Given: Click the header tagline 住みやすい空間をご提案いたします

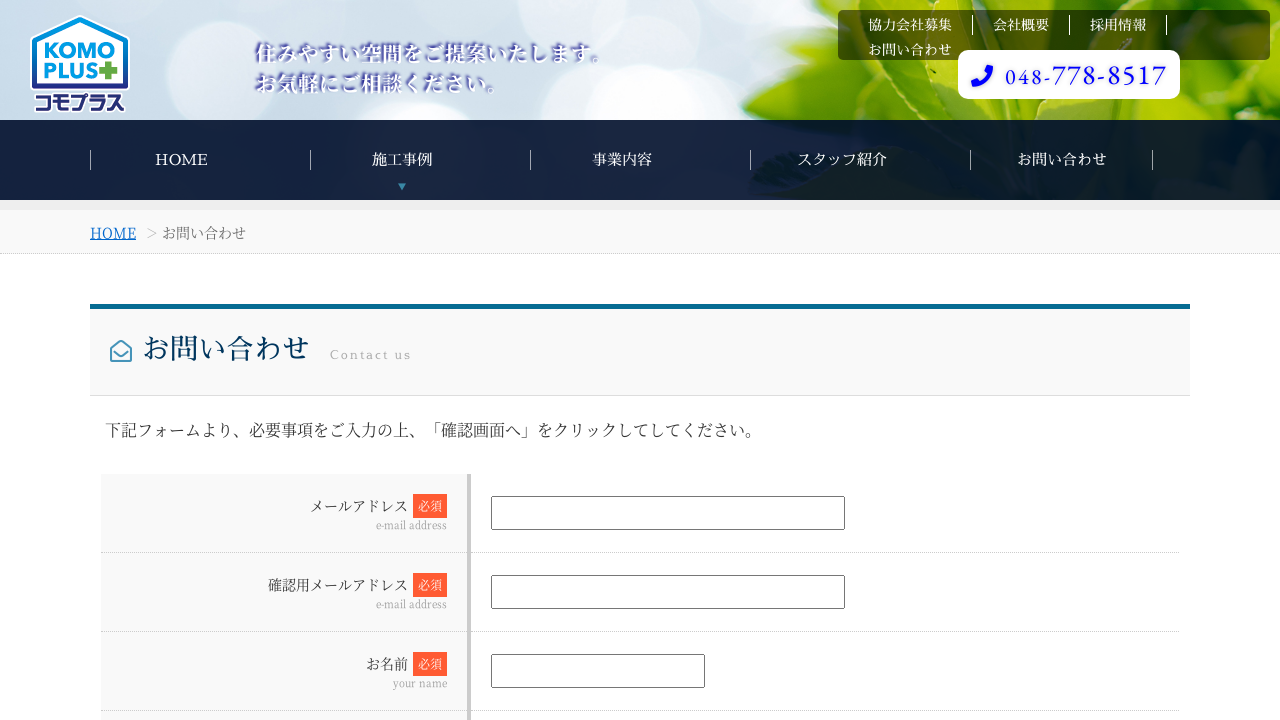Looking at the screenshot, I should pyautogui.click(x=429, y=53).
